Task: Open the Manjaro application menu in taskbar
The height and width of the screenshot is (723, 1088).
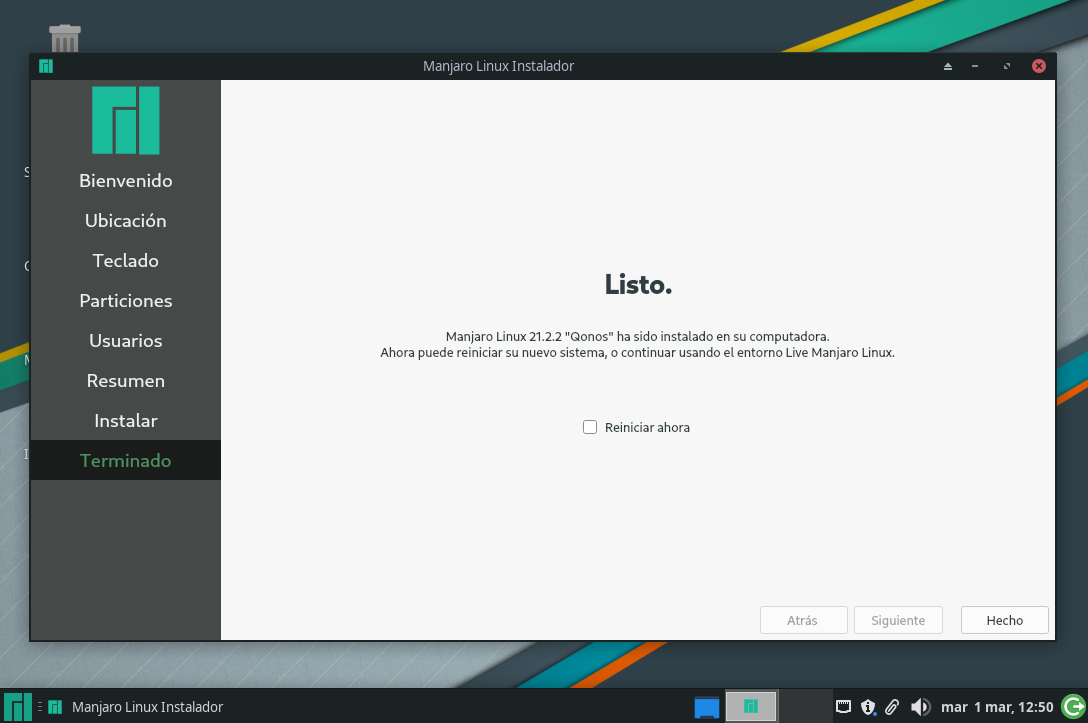Action: 16,706
